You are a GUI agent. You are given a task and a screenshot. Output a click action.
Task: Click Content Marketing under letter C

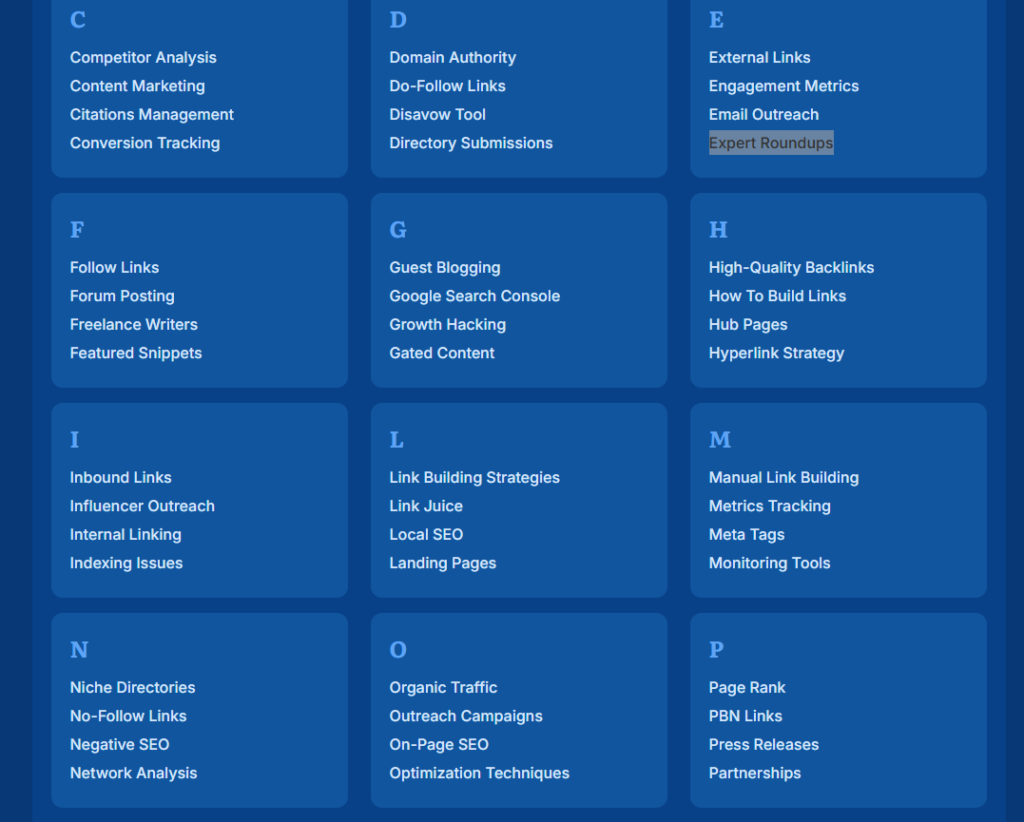[x=137, y=86]
